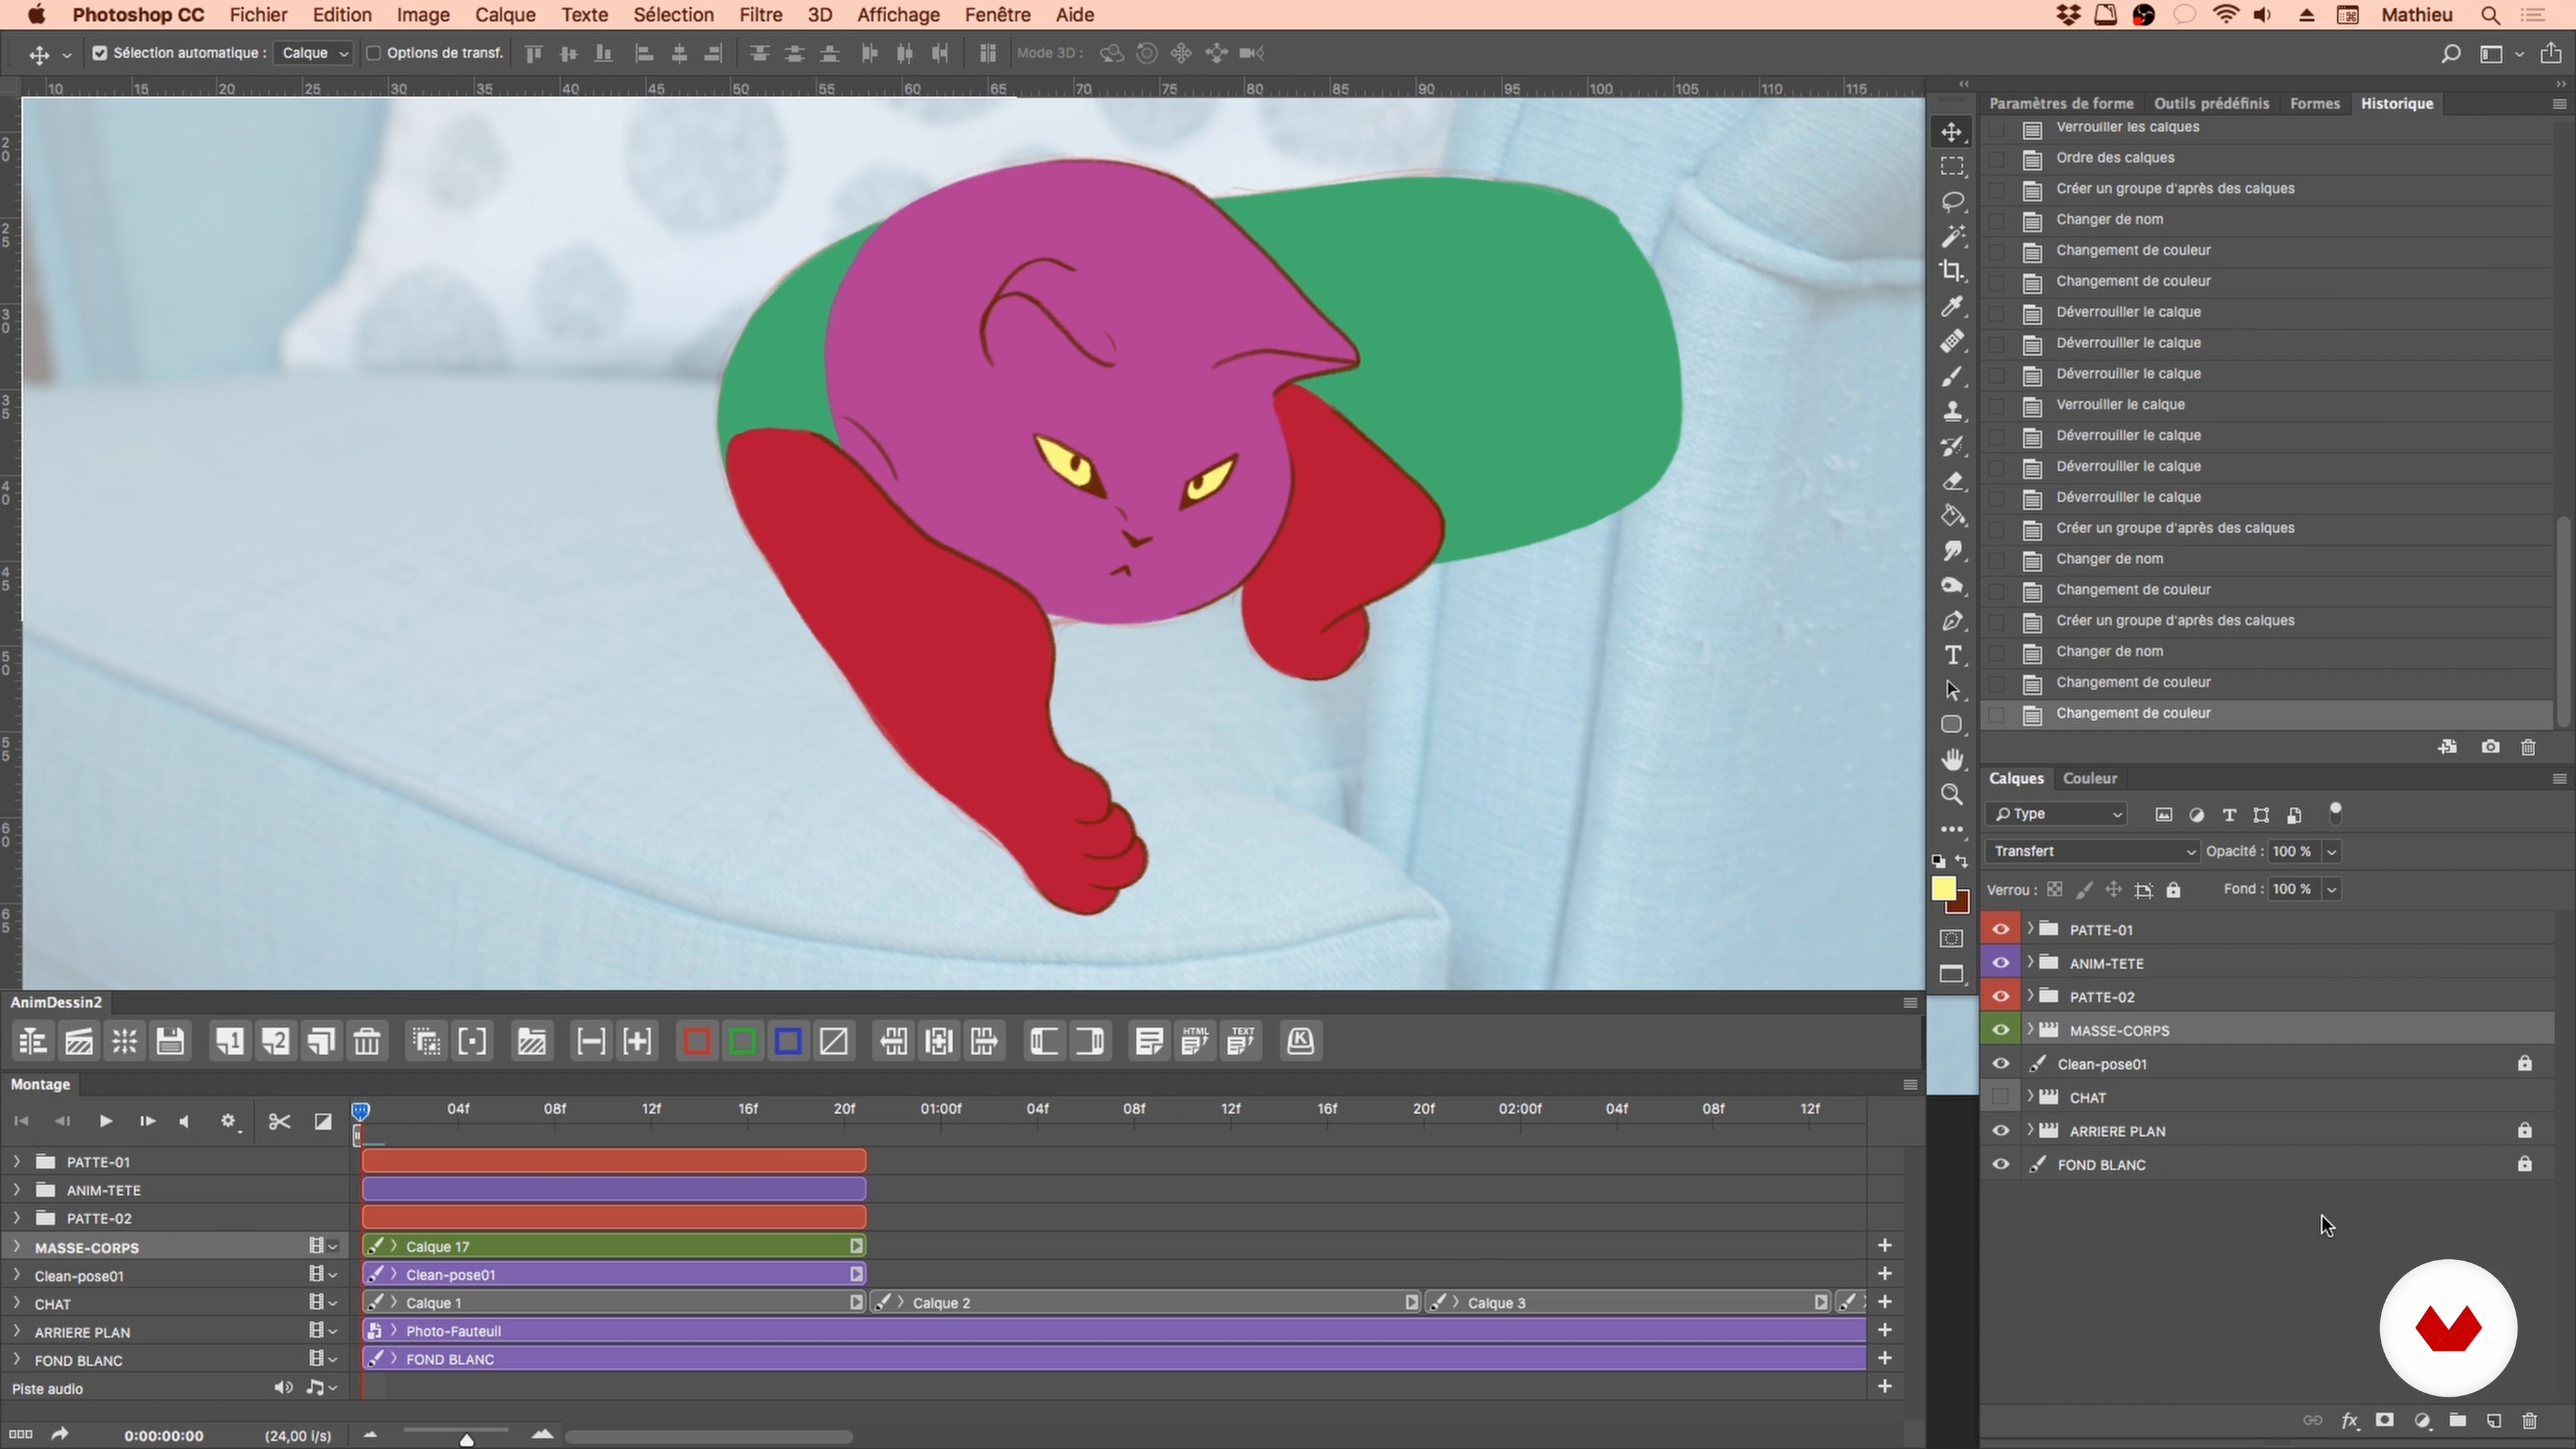Hide the ARRIERE PLAN layer
The height and width of the screenshot is (1449, 2576).
click(x=2000, y=1131)
